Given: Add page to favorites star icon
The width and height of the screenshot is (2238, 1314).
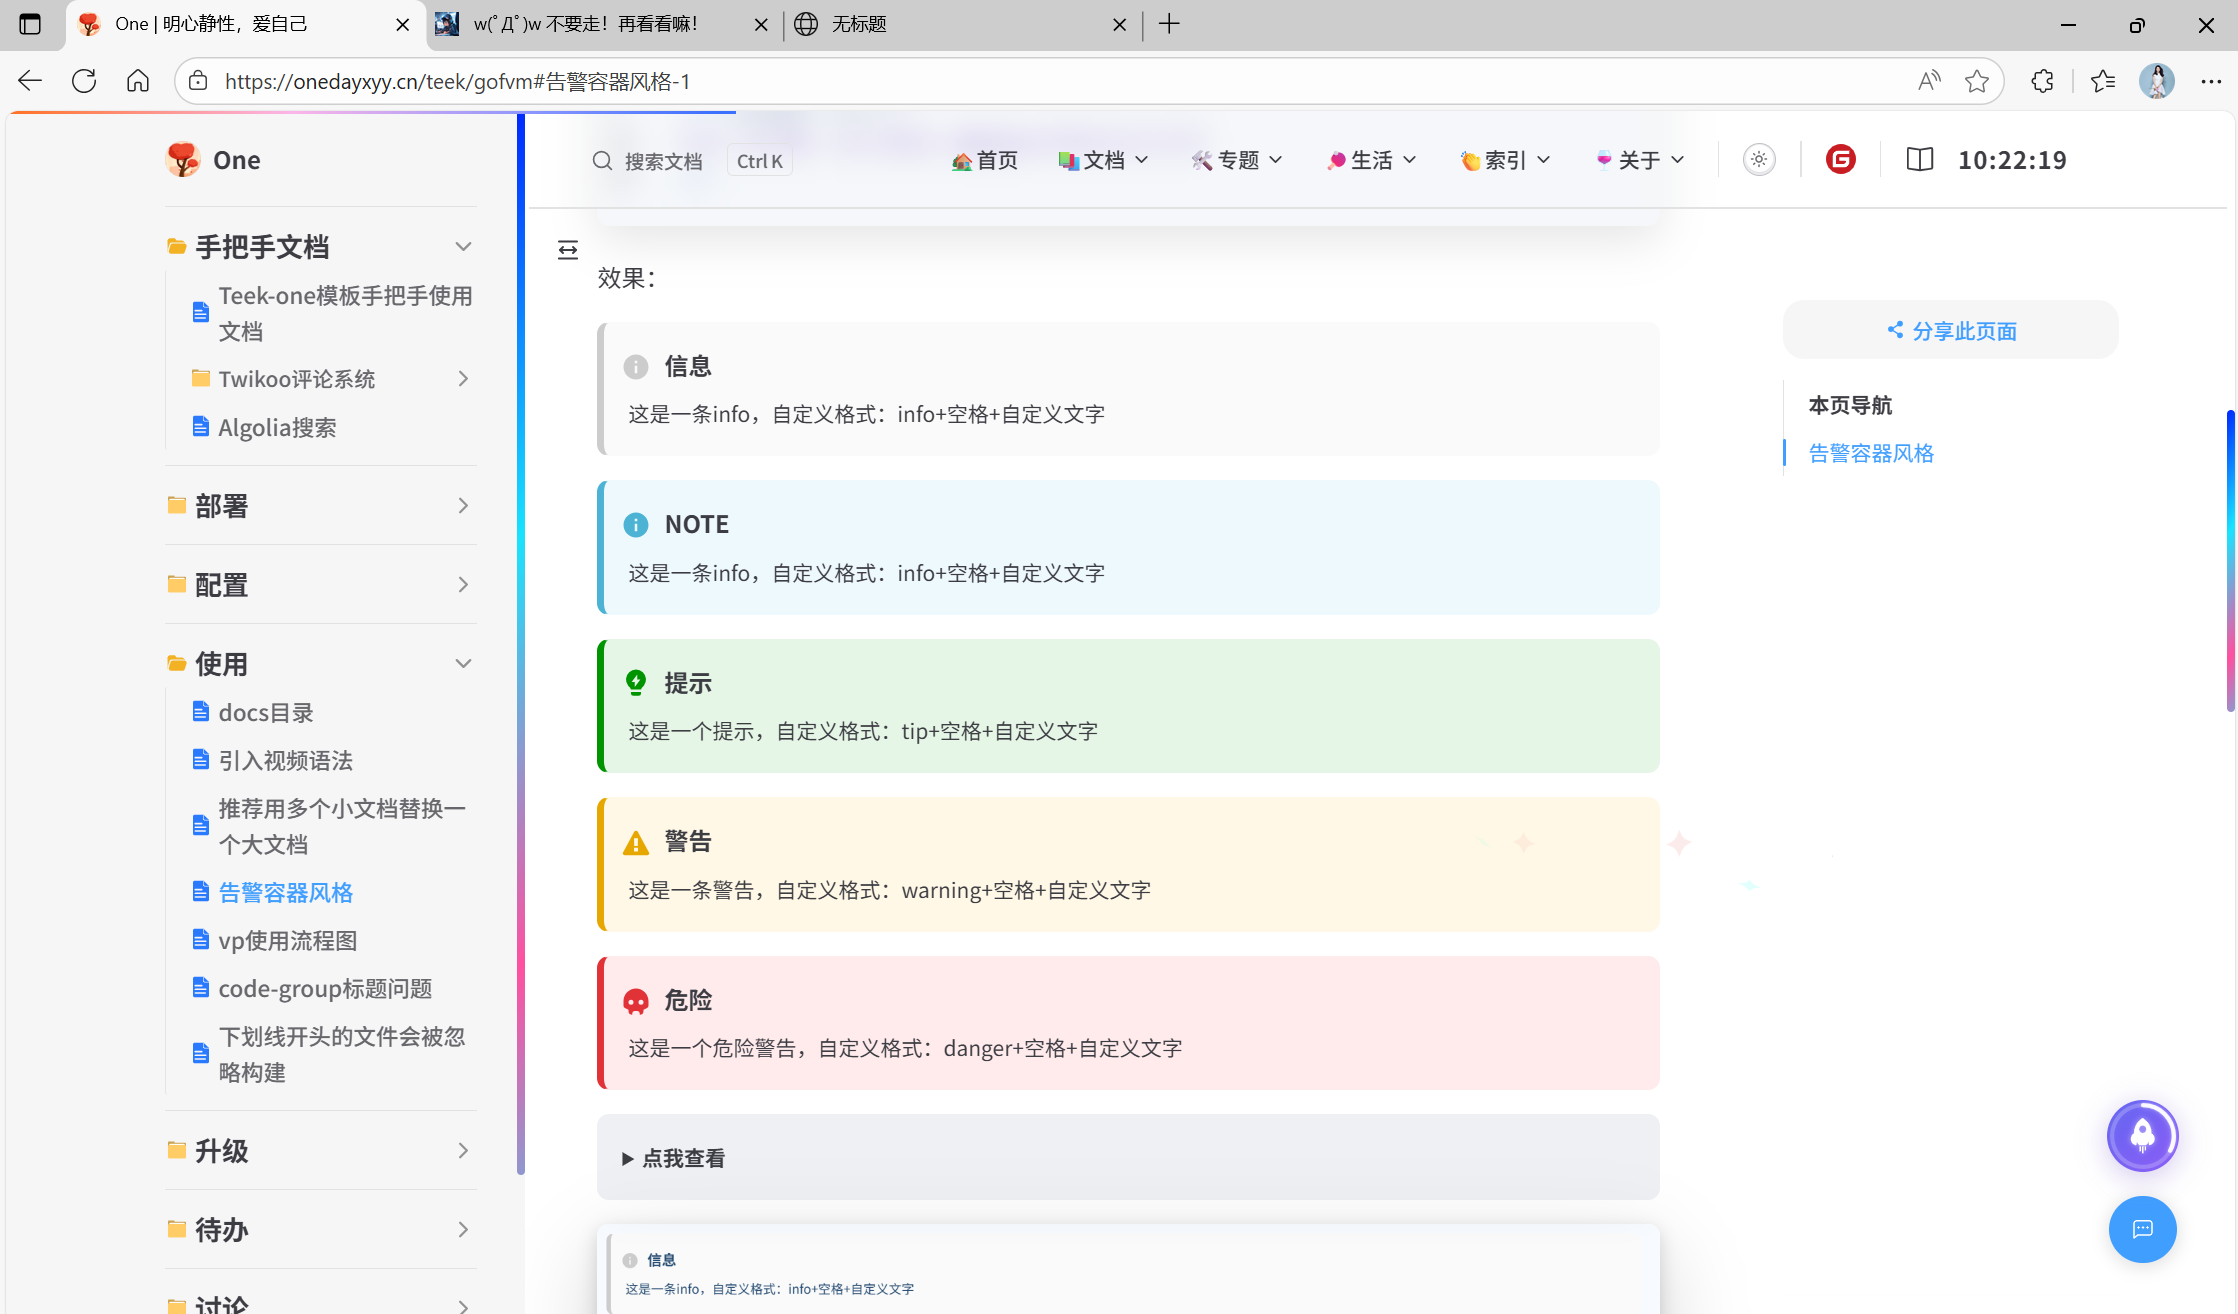Looking at the screenshot, I should [x=1976, y=81].
